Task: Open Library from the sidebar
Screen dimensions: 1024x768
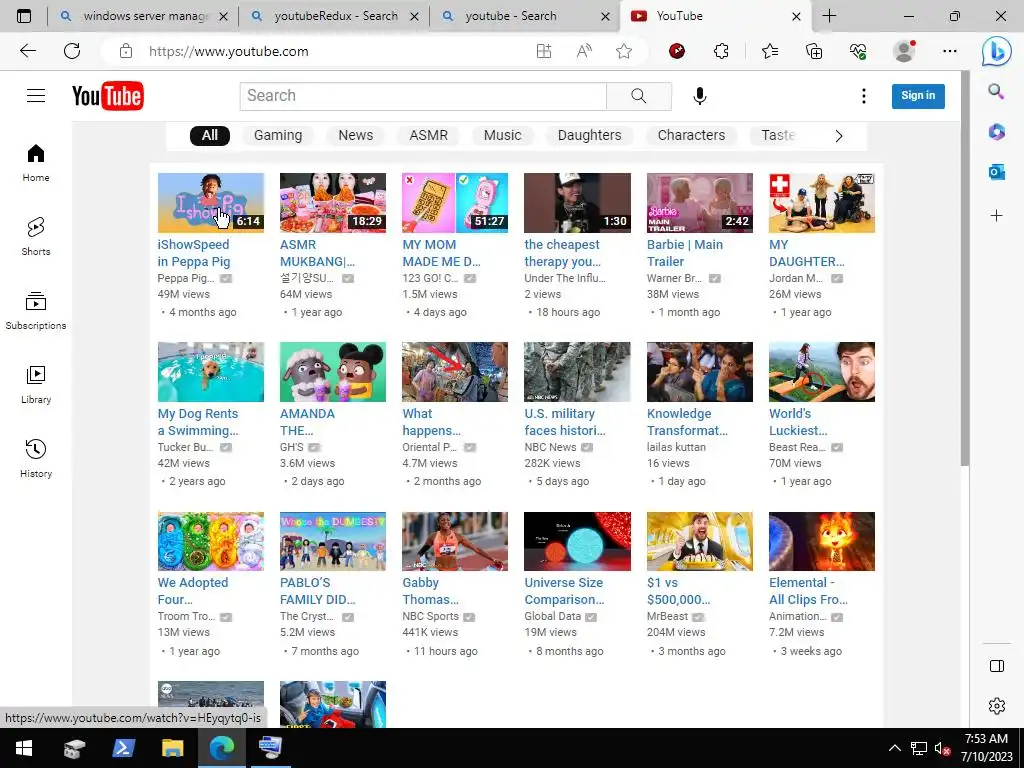Action: point(36,385)
